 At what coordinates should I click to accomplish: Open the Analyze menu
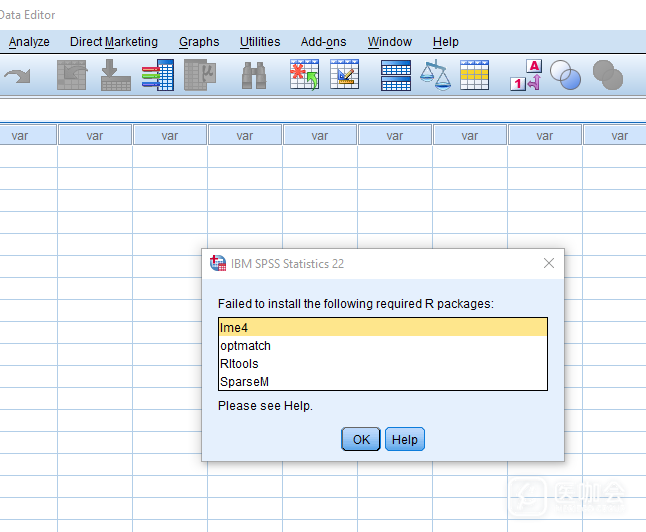tap(29, 42)
